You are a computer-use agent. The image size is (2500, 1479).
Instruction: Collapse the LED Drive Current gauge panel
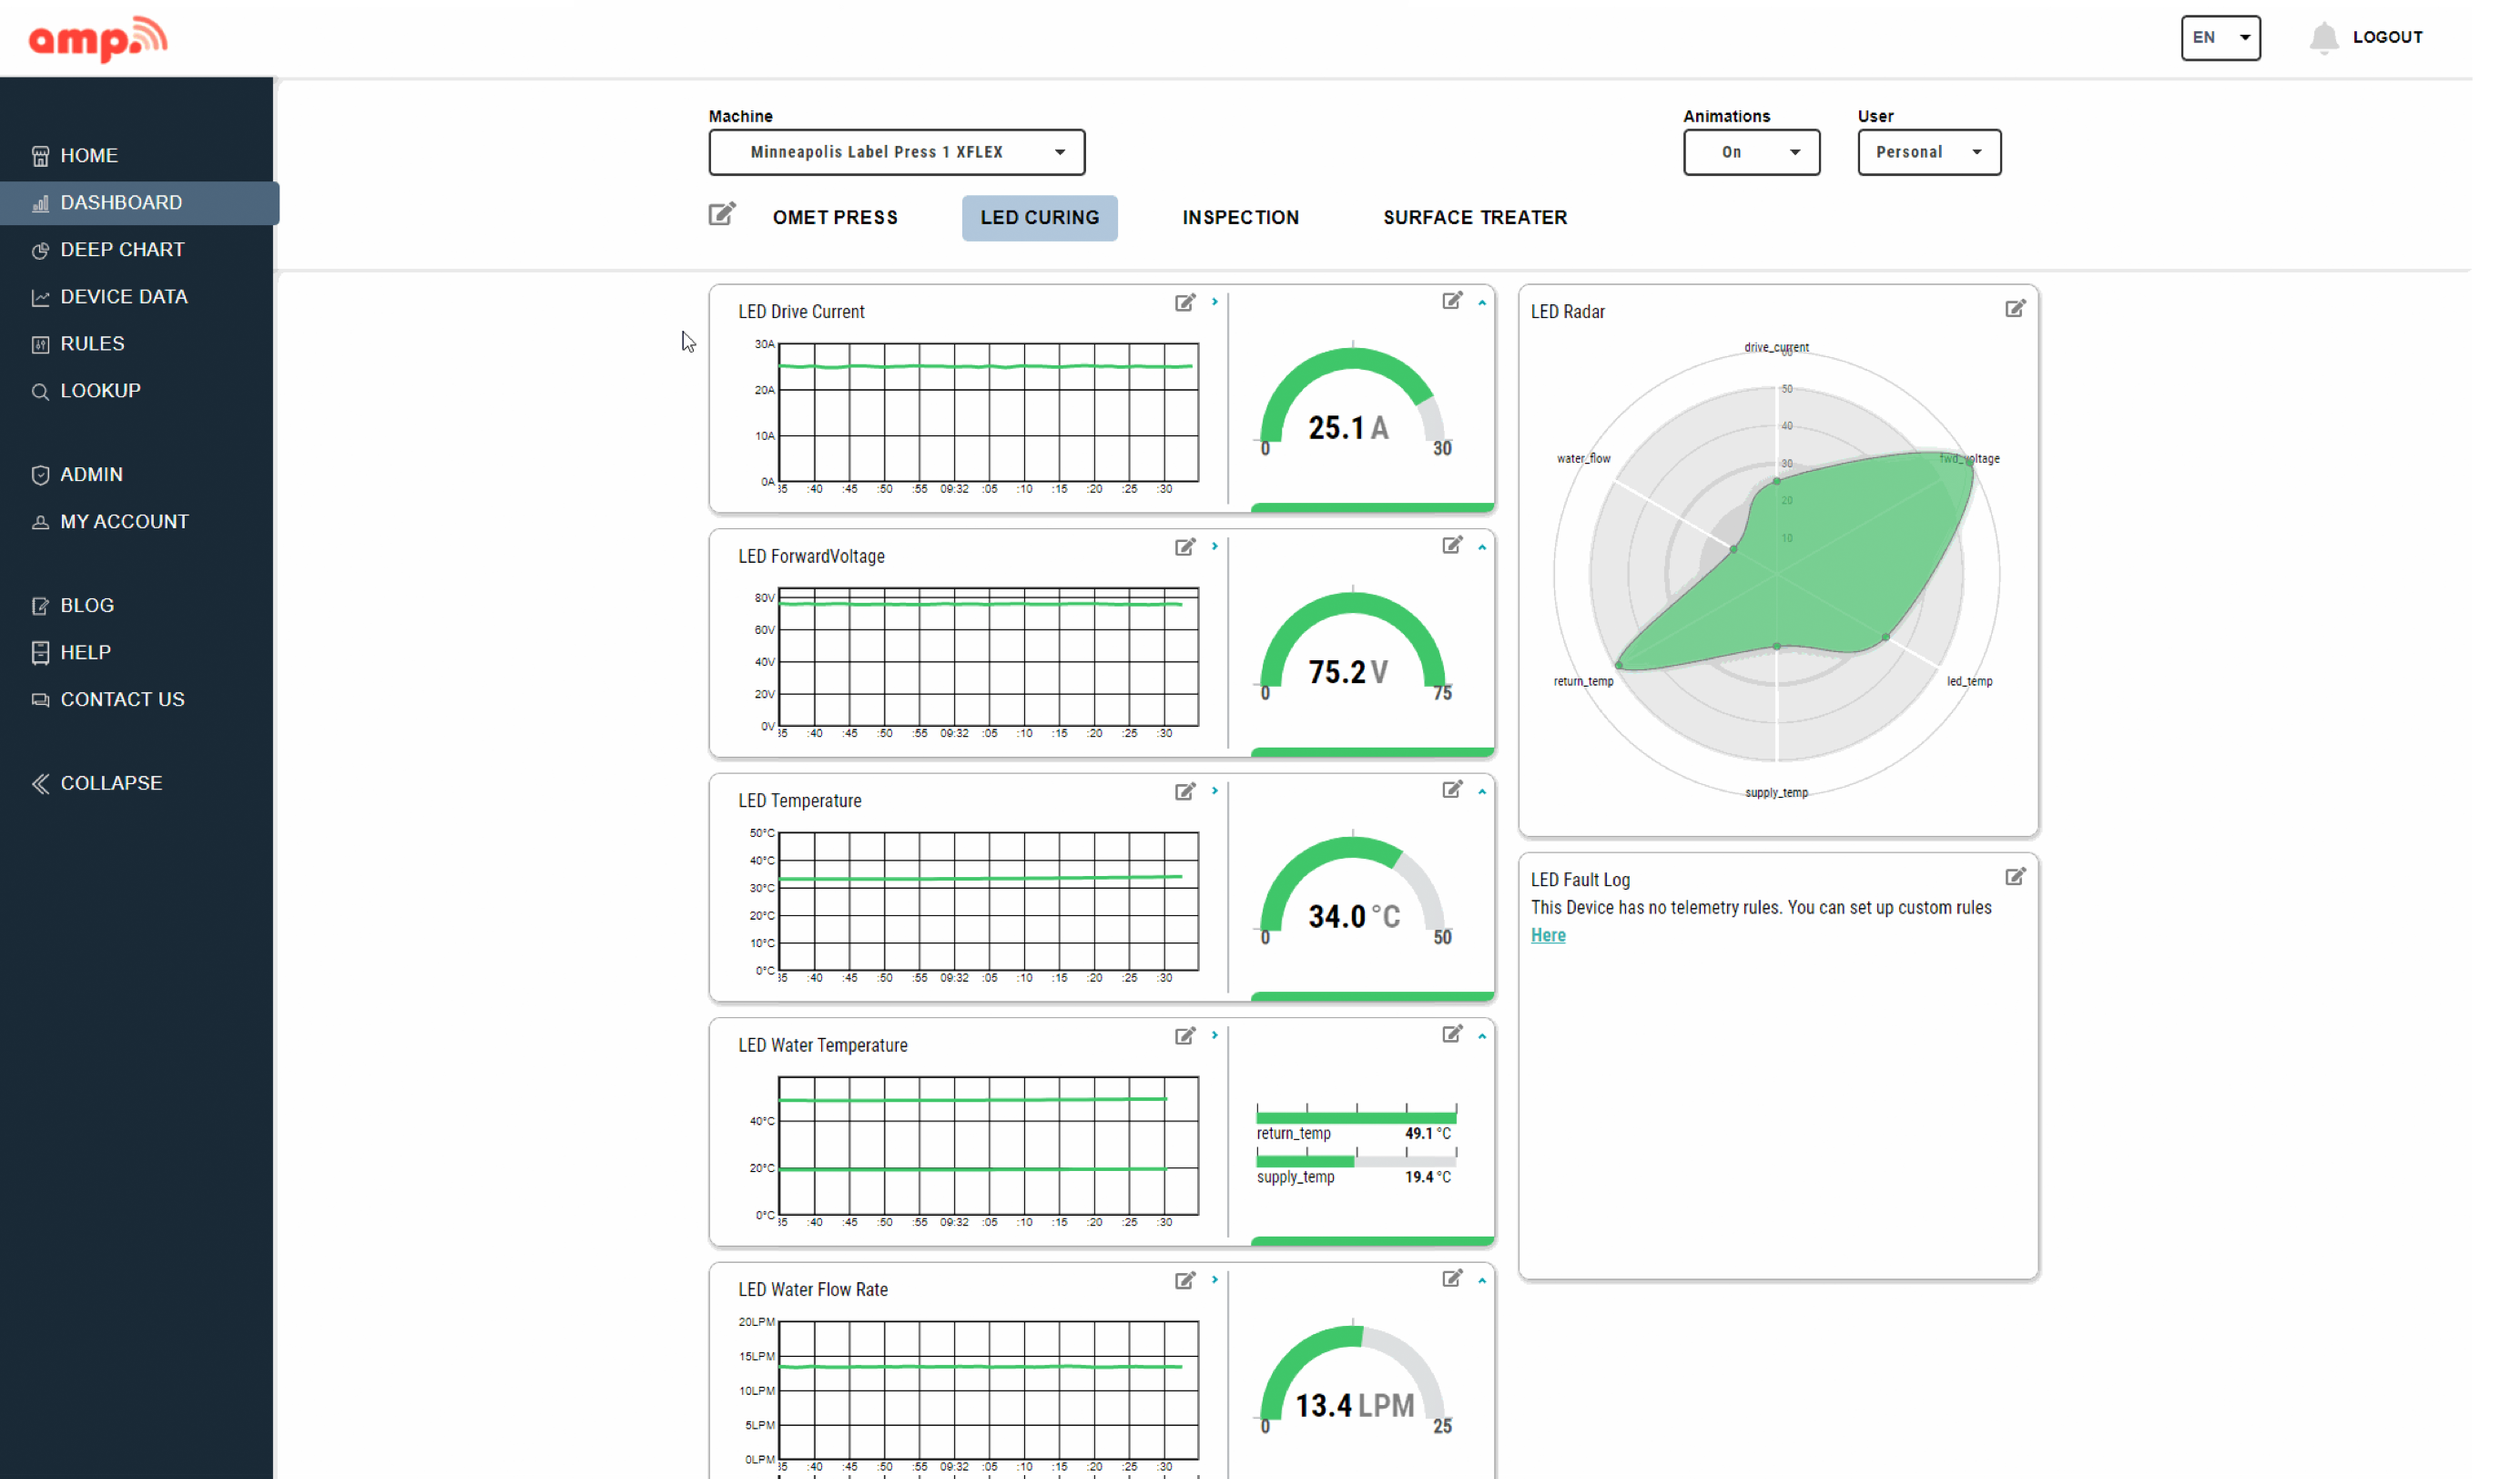(x=1481, y=302)
